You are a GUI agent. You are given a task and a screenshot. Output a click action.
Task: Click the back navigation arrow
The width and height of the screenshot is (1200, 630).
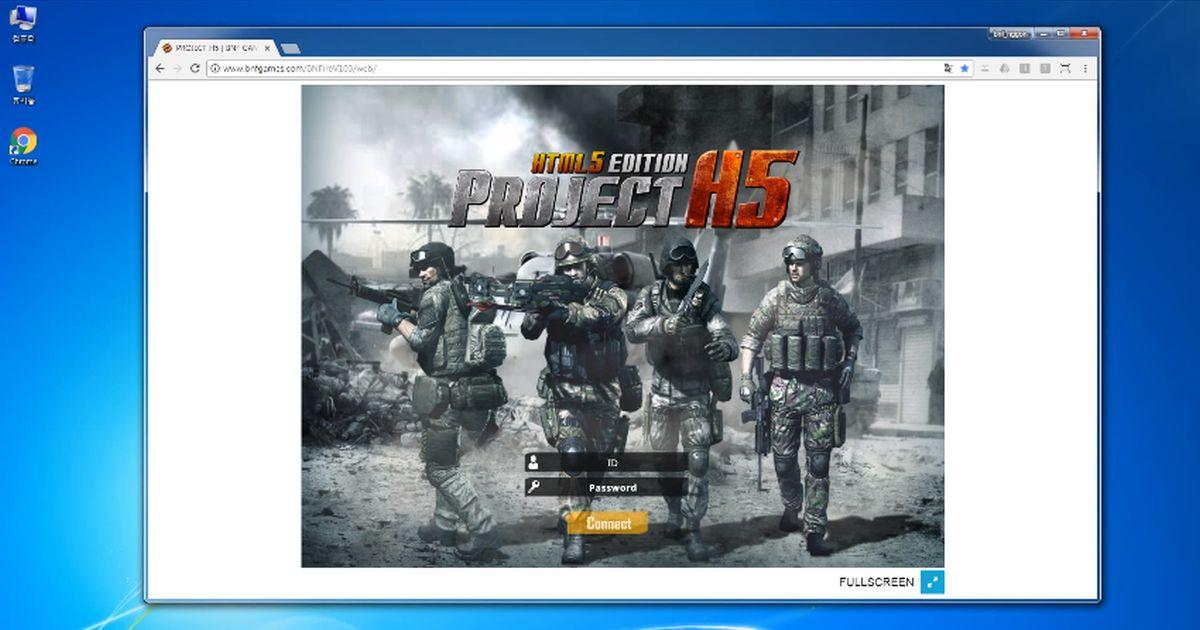click(x=160, y=68)
